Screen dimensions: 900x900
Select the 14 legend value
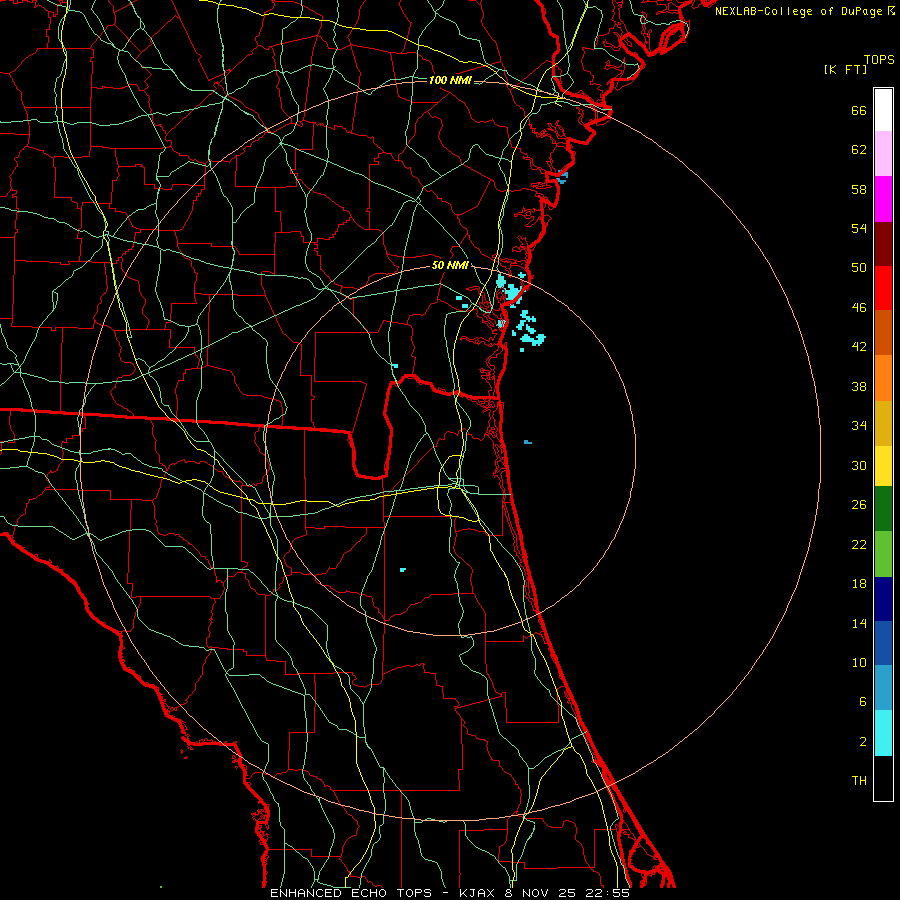859,624
